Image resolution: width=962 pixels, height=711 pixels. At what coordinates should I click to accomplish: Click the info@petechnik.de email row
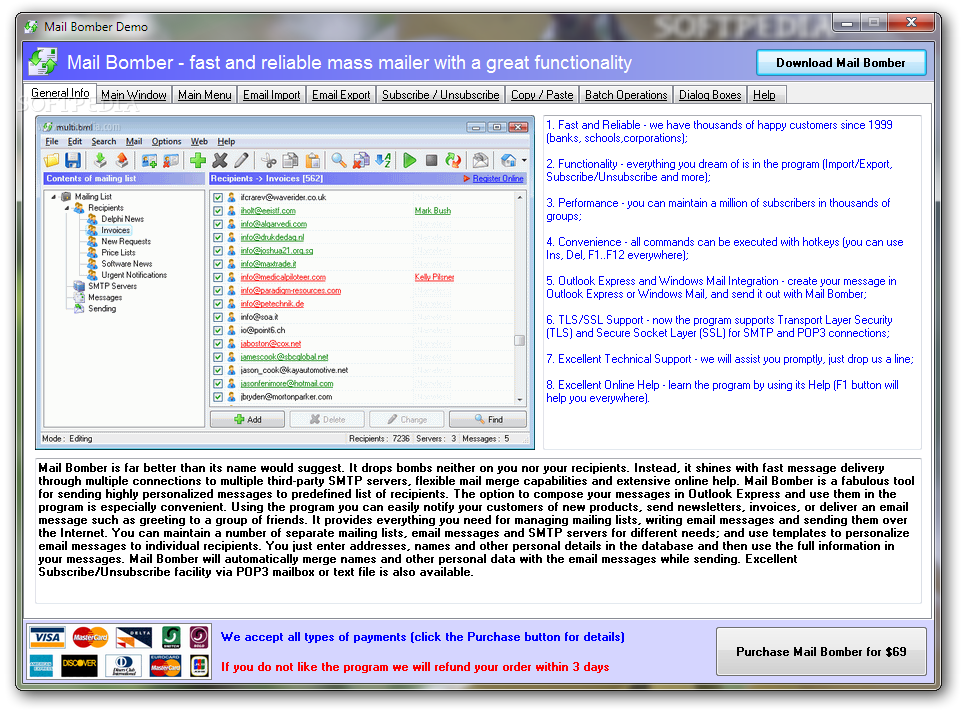272,304
